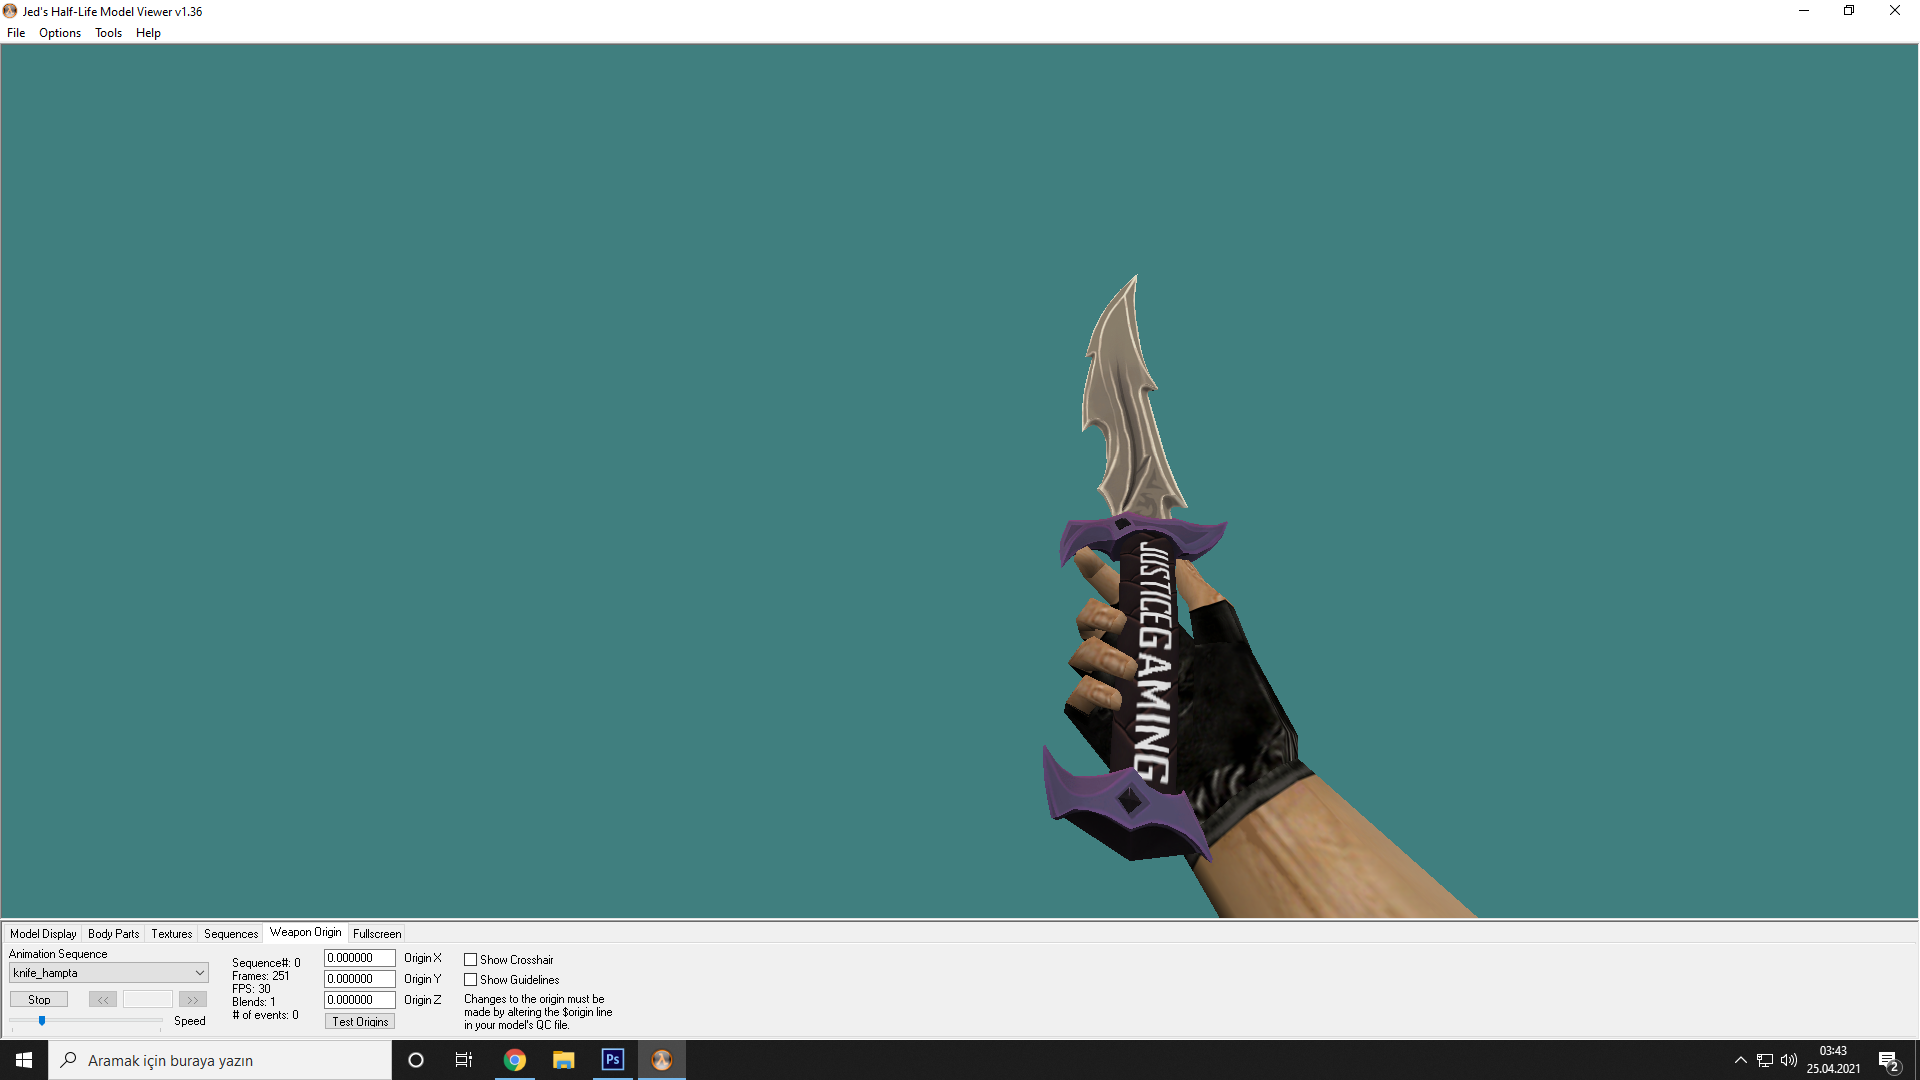Click the Test Origins button
The width and height of the screenshot is (1920, 1080).
(360, 1021)
